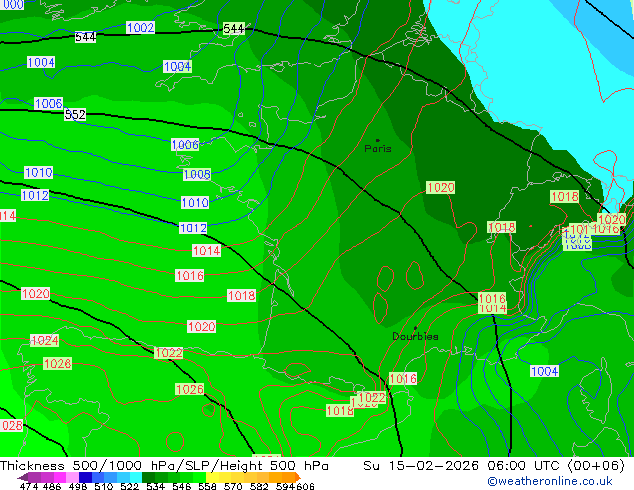
Task: Click the 1016 label south of Dourbies
Action: (x=403, y=378)
